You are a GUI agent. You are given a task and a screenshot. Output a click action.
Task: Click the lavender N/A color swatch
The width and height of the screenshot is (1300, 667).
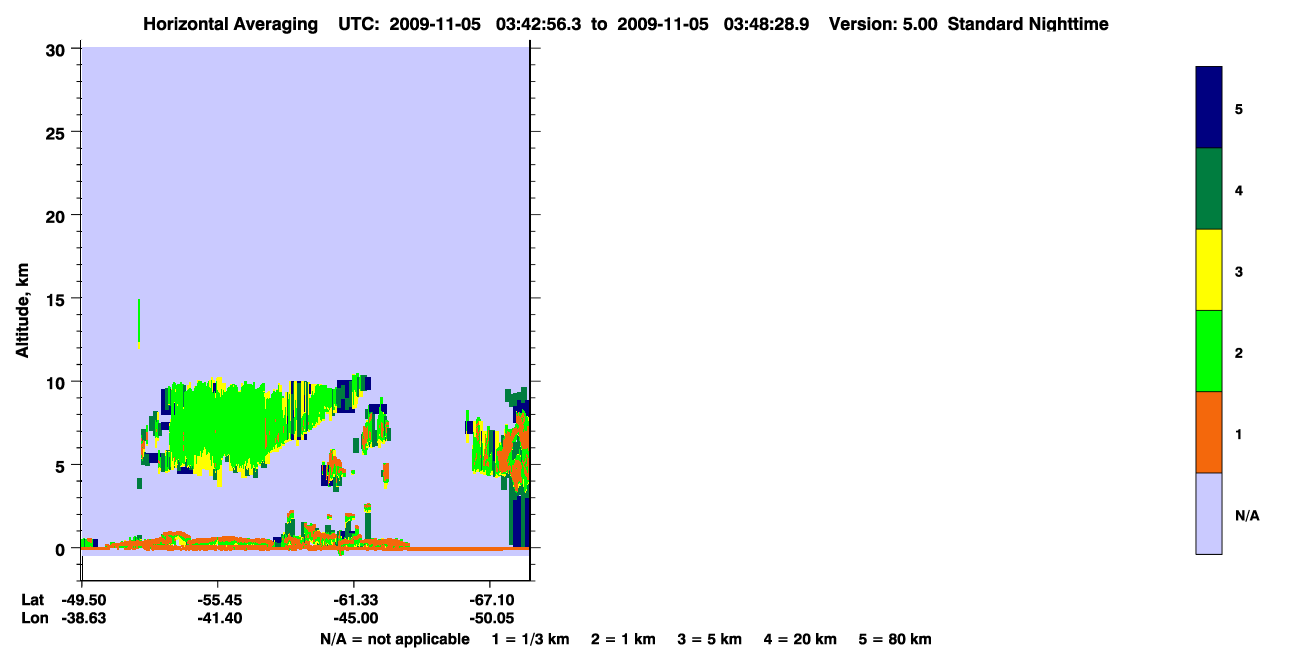(1209, 513)
